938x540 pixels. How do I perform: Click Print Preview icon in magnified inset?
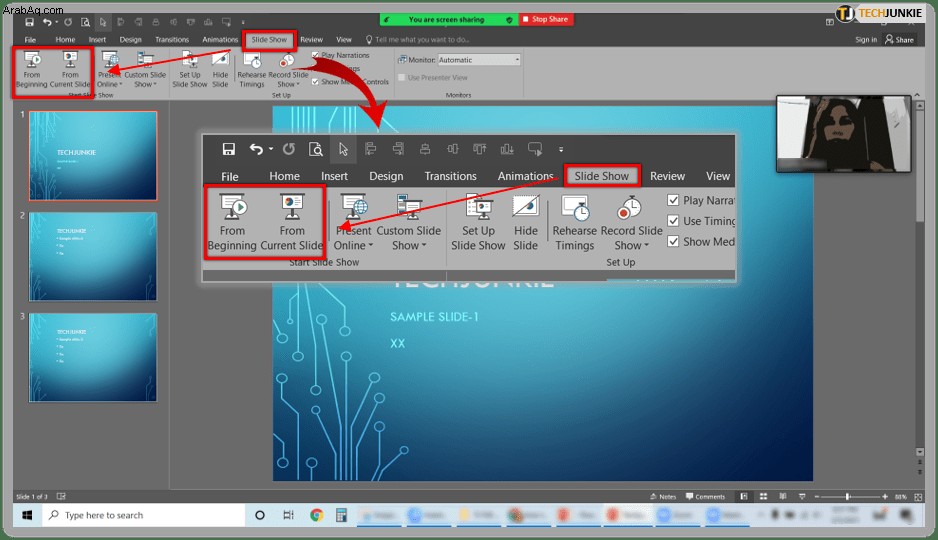316,149
